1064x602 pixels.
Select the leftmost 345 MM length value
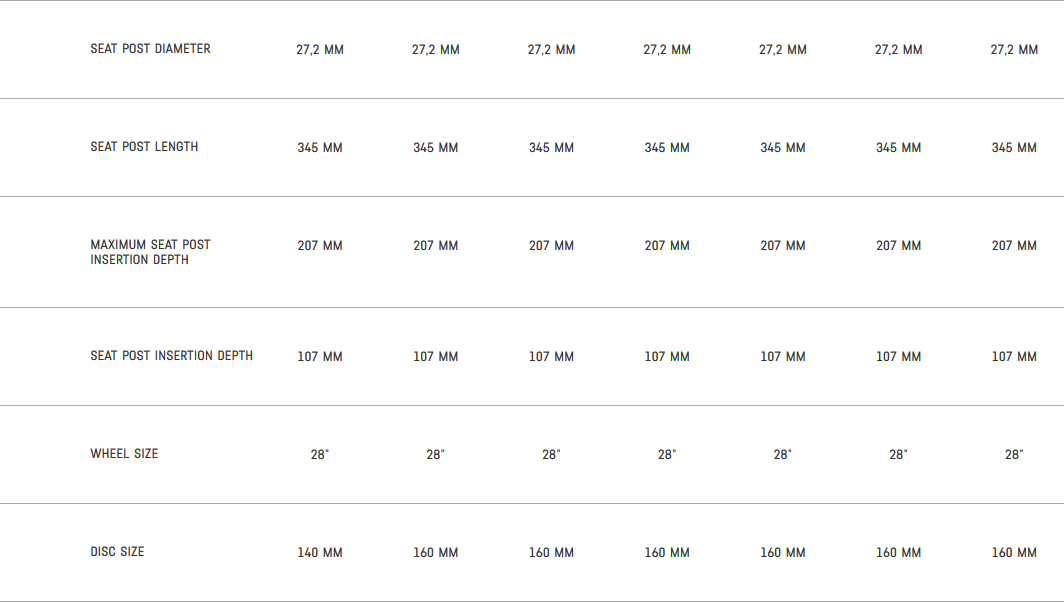(x=320, y=148)
